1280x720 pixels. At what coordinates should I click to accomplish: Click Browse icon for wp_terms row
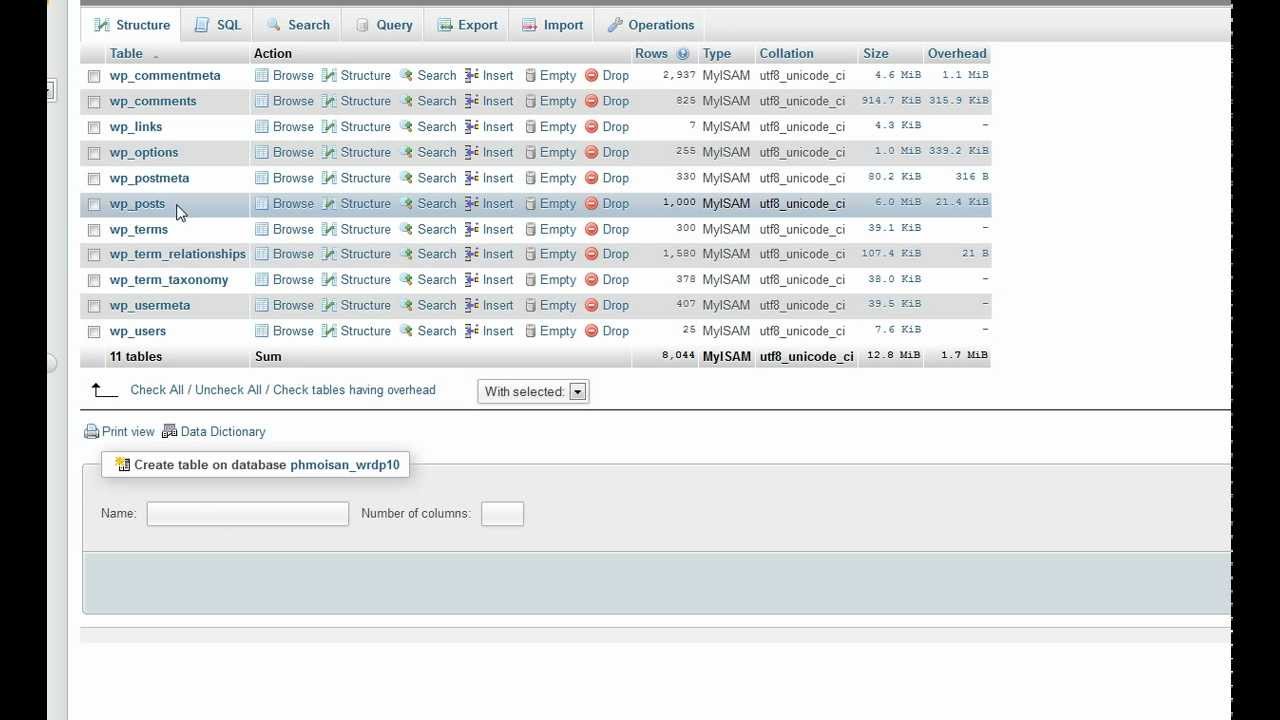click(x=262, y=229)
